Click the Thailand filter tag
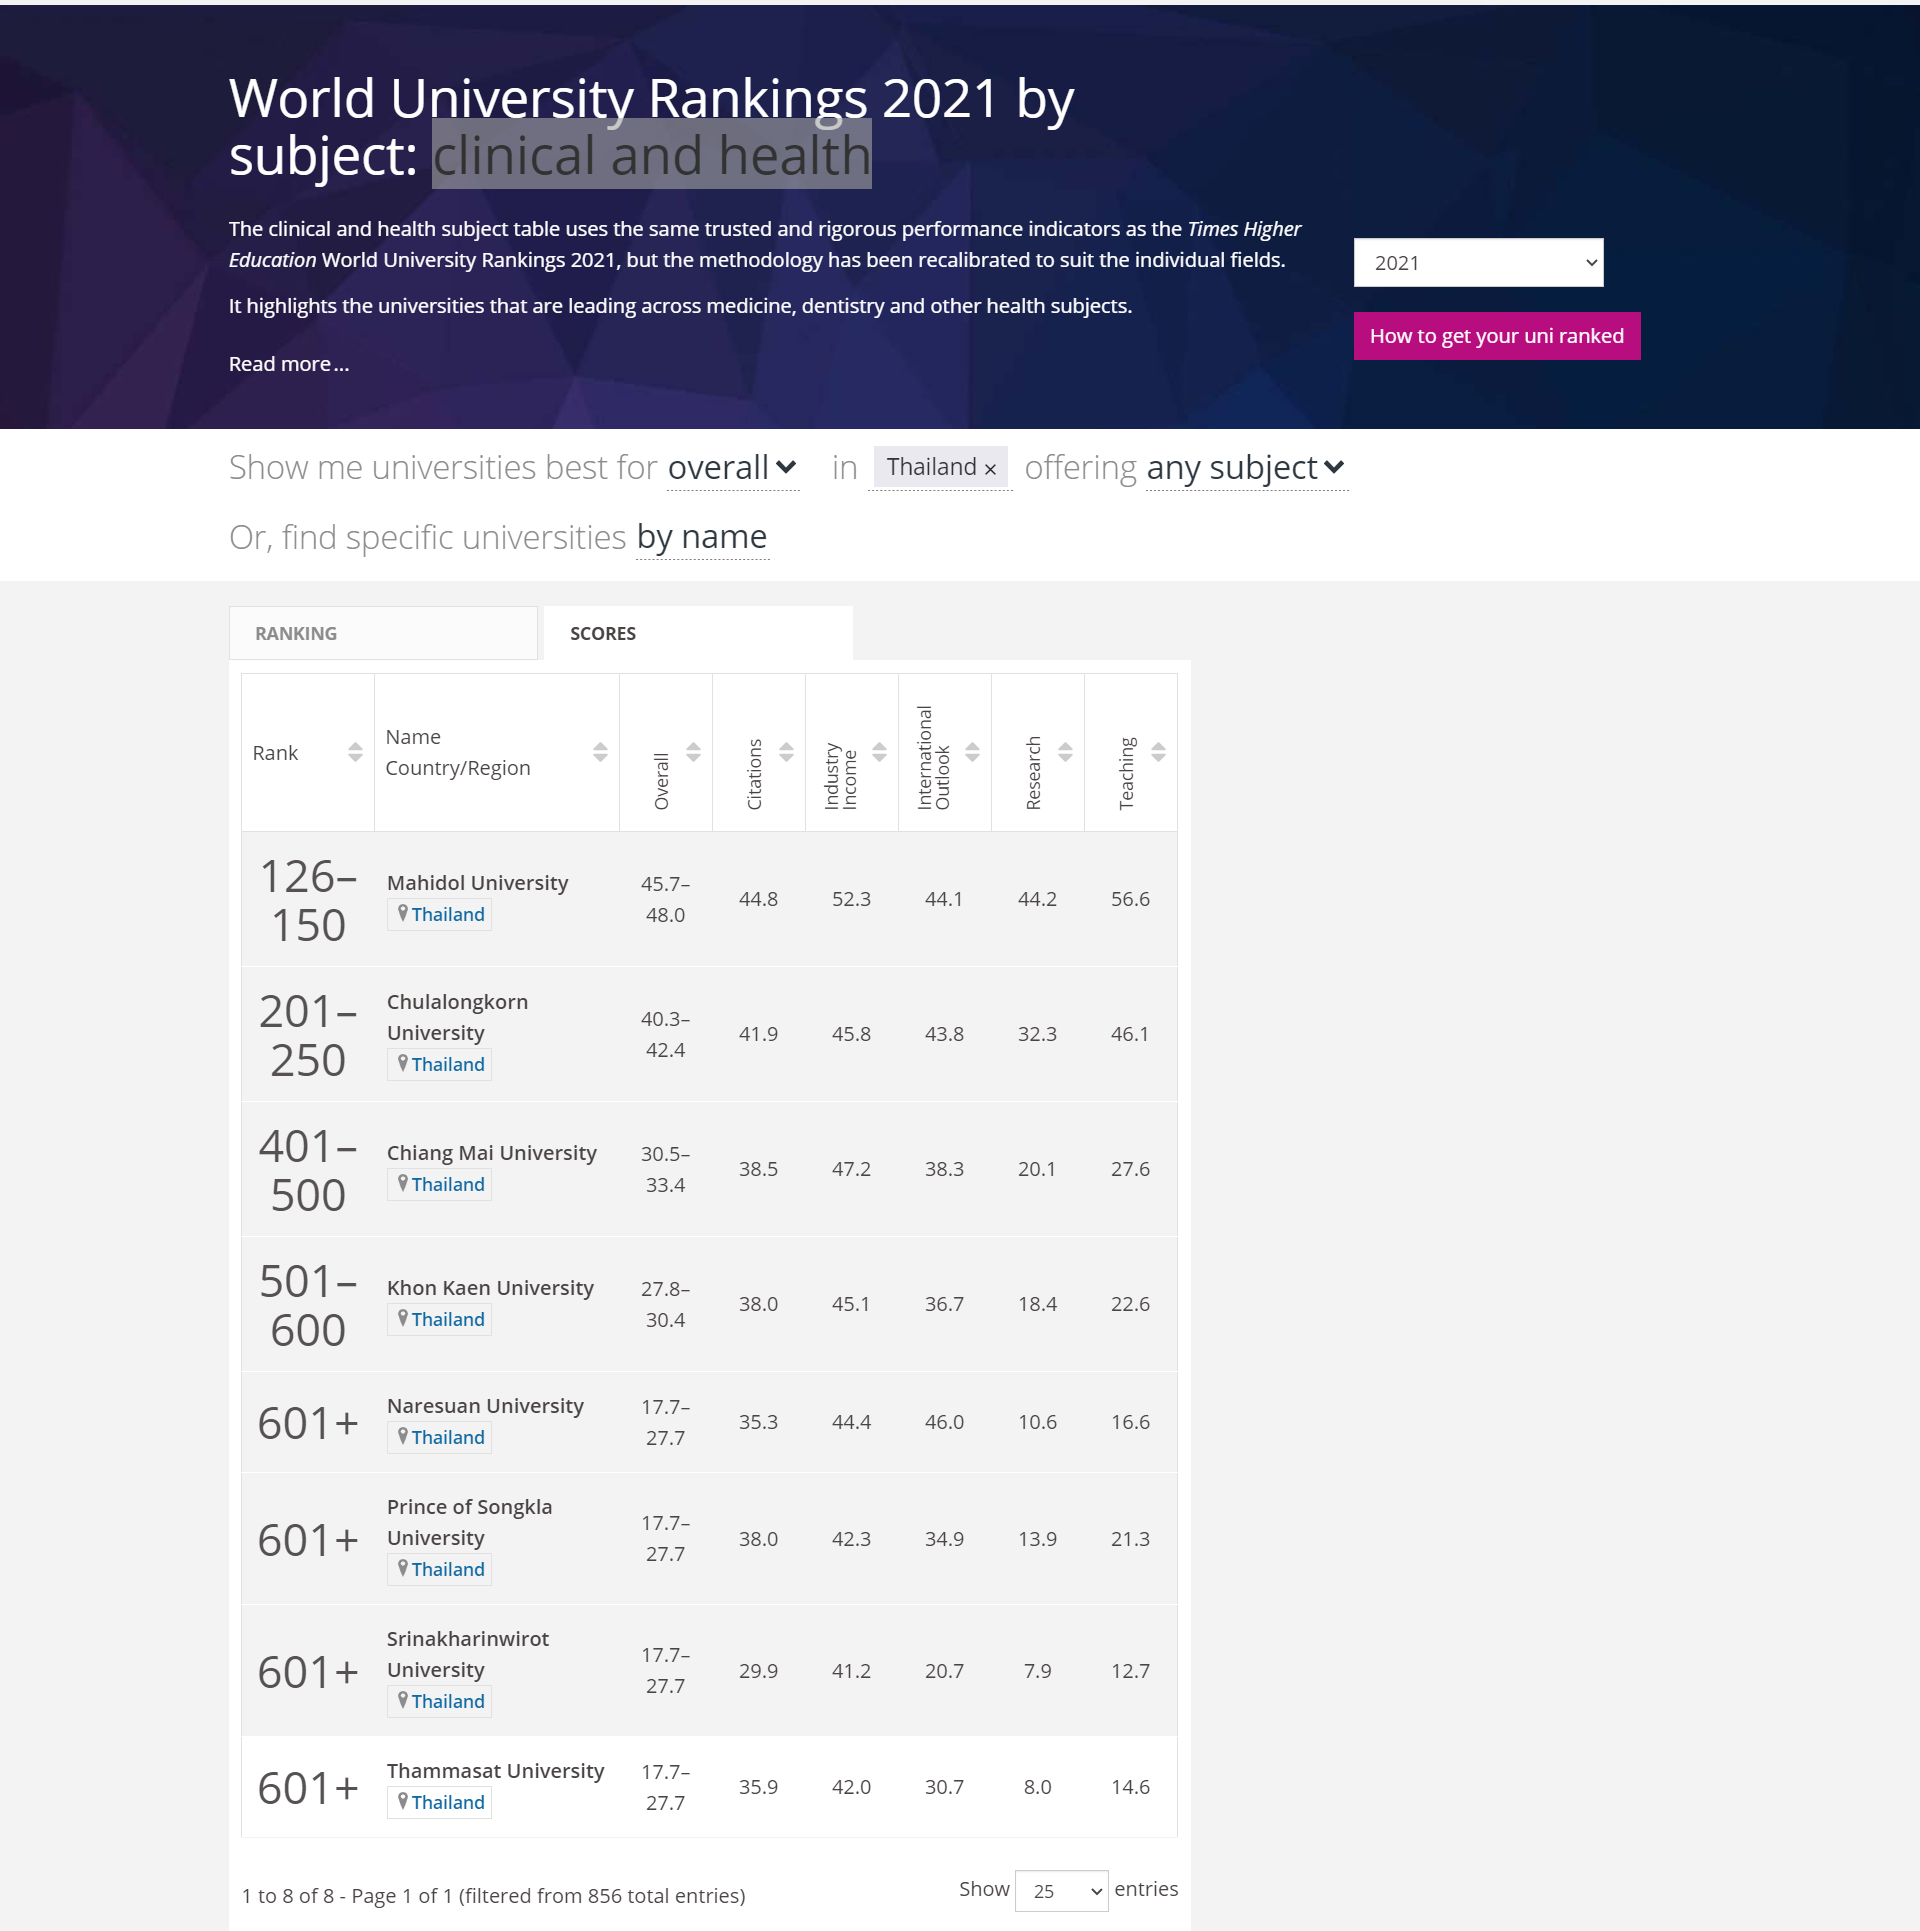Image resolution: width=1920 pixels, height=1931 pixels. (x=941, y=467)
